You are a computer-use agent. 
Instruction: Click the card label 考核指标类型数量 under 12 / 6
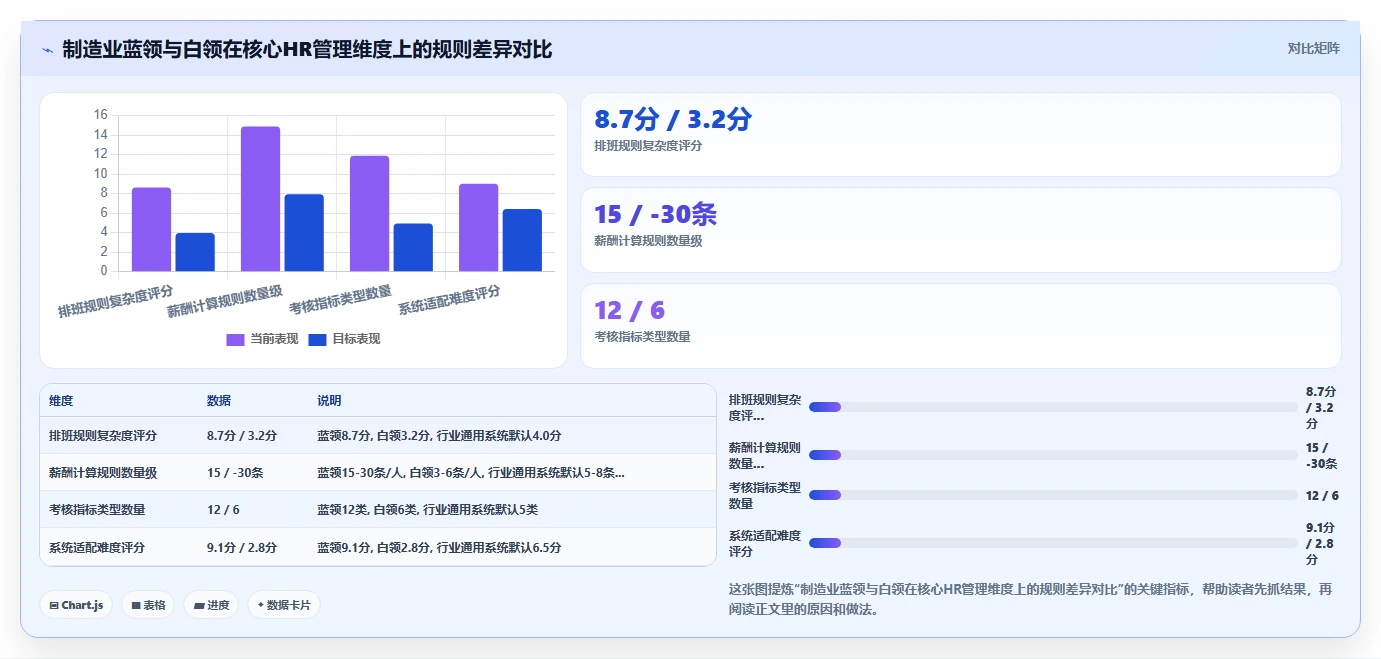[x=642, y=337]
